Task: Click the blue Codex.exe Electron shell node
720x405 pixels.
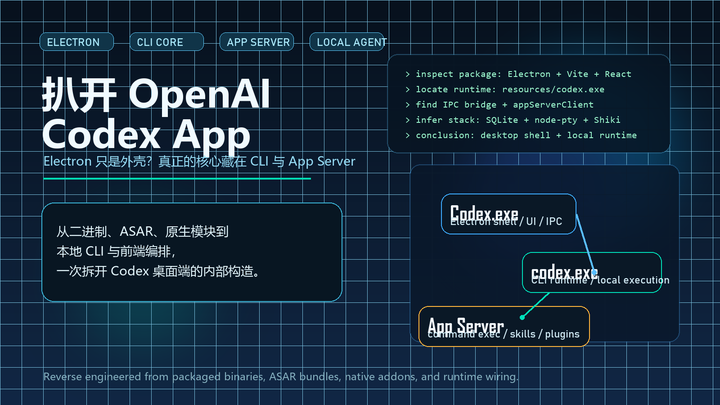Action: point(508,214)
